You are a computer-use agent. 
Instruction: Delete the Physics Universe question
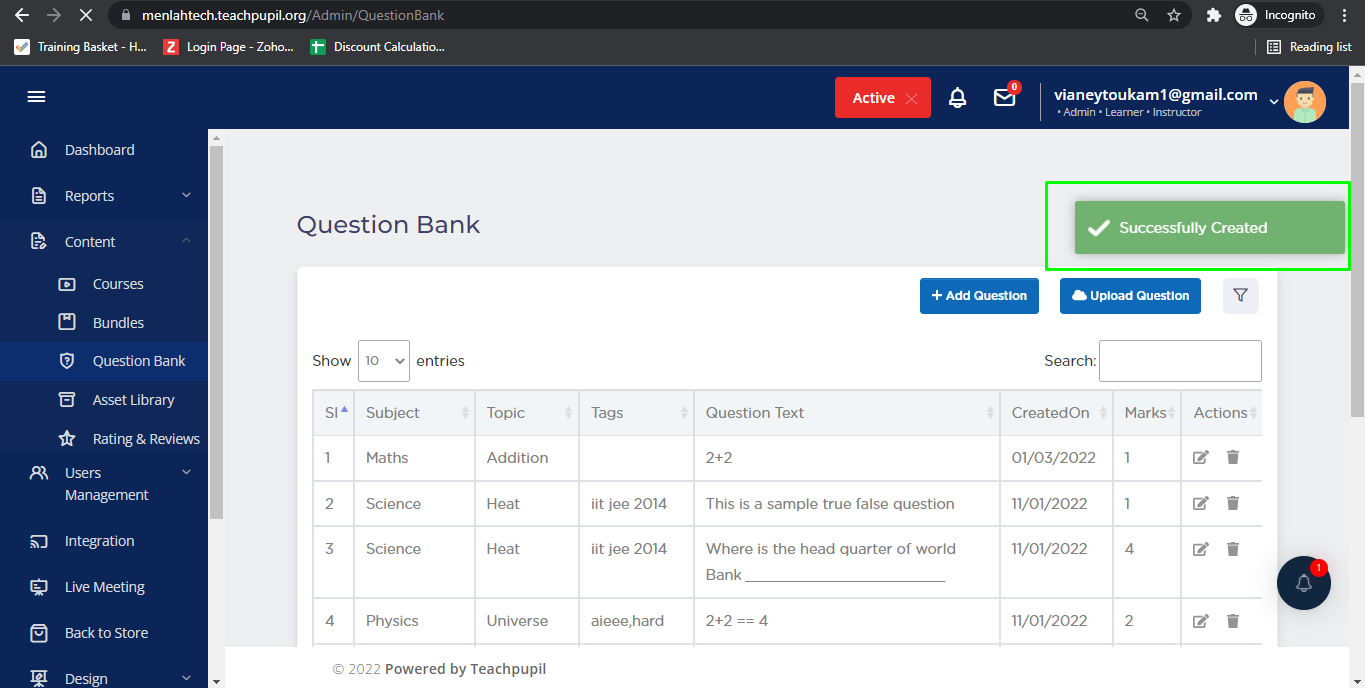point(1232,621)
